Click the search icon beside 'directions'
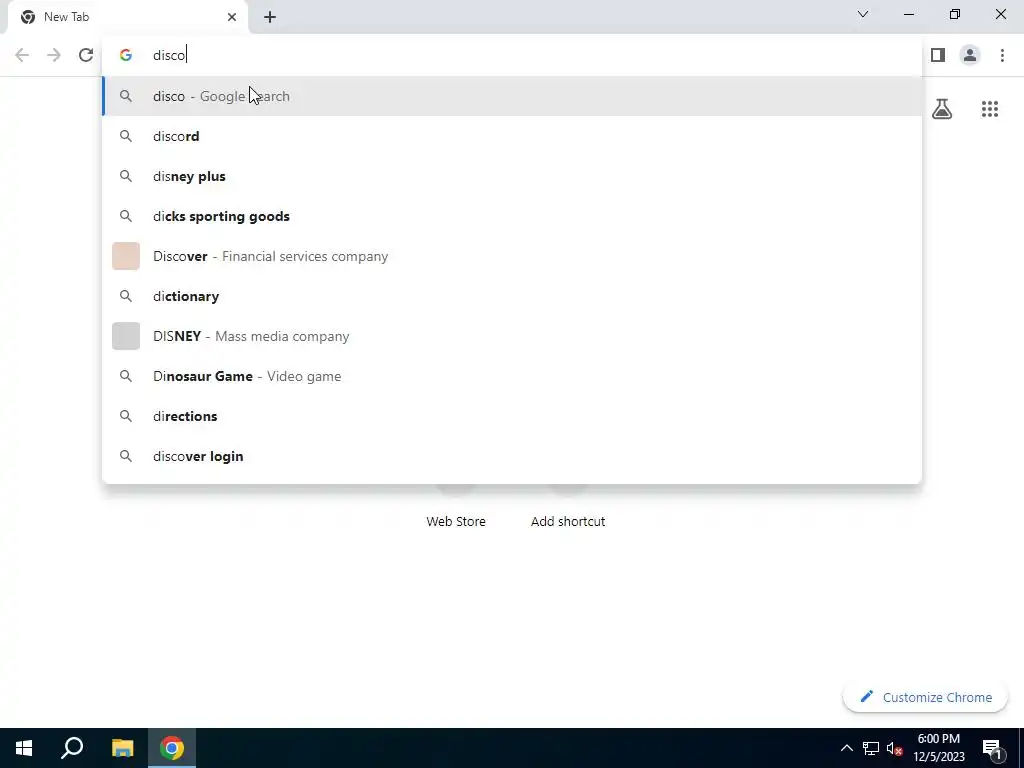The width and height of the screenshot is (1024, 768). 126,416
